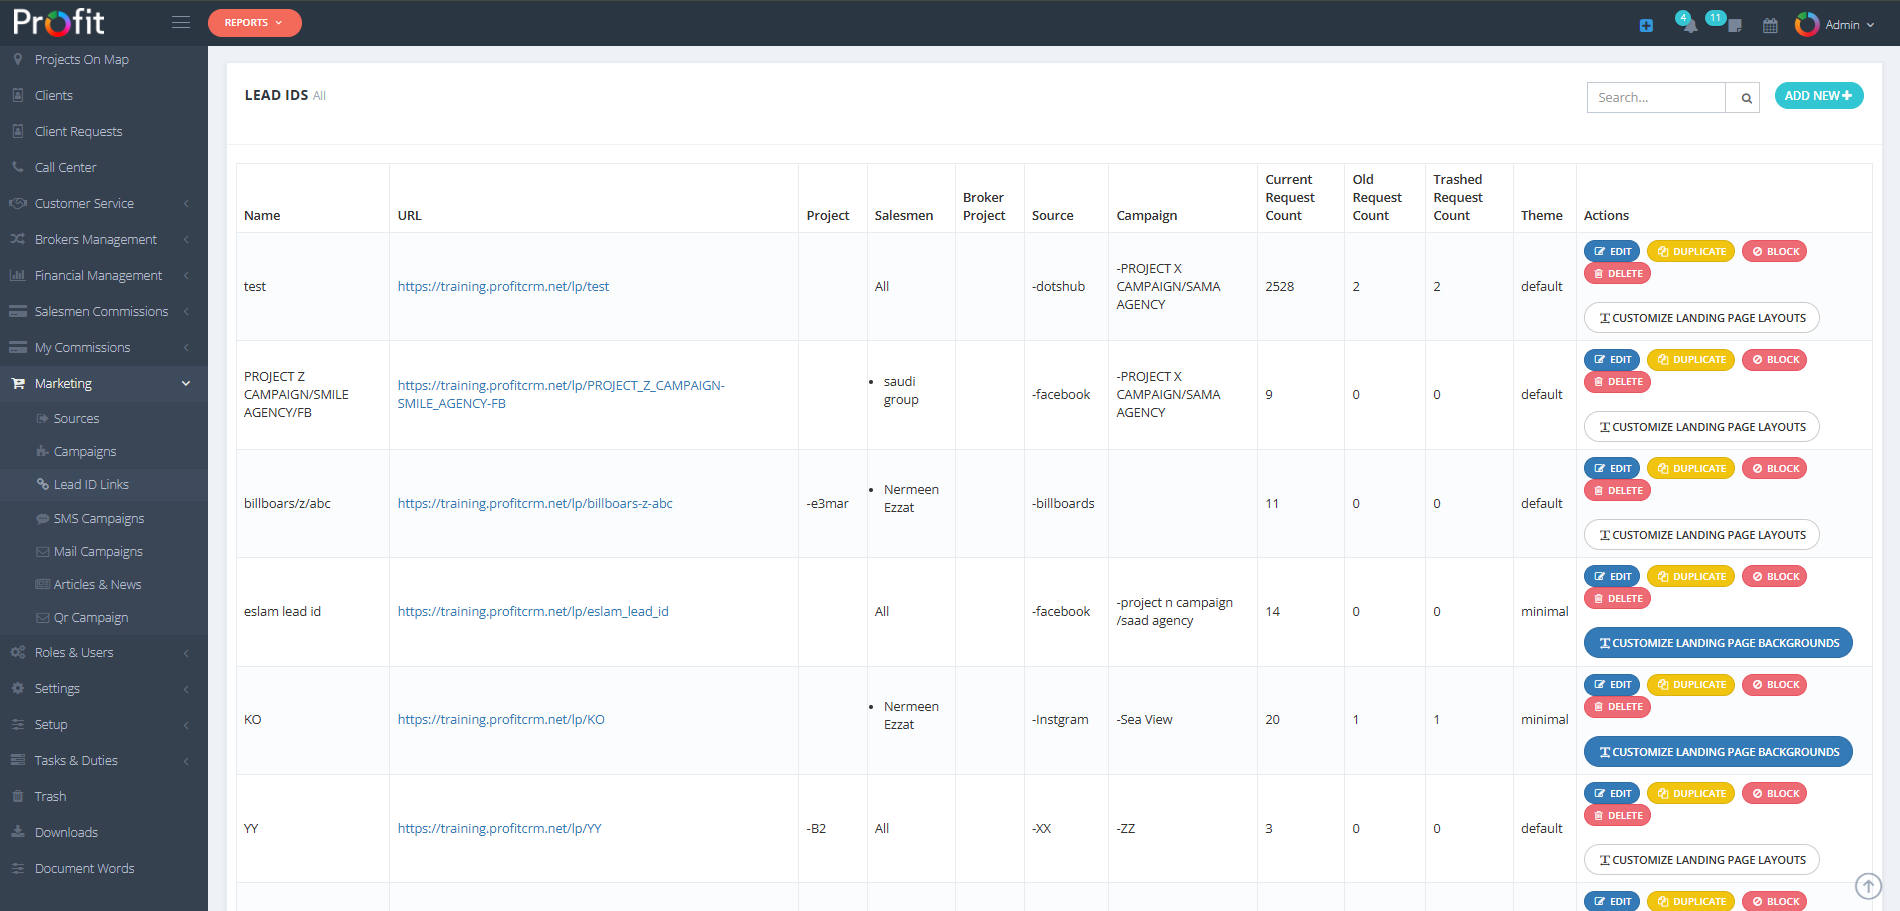This screenshot has height=911, width=1900.
Task: Click the Search input field
Action: (1656, 98)
